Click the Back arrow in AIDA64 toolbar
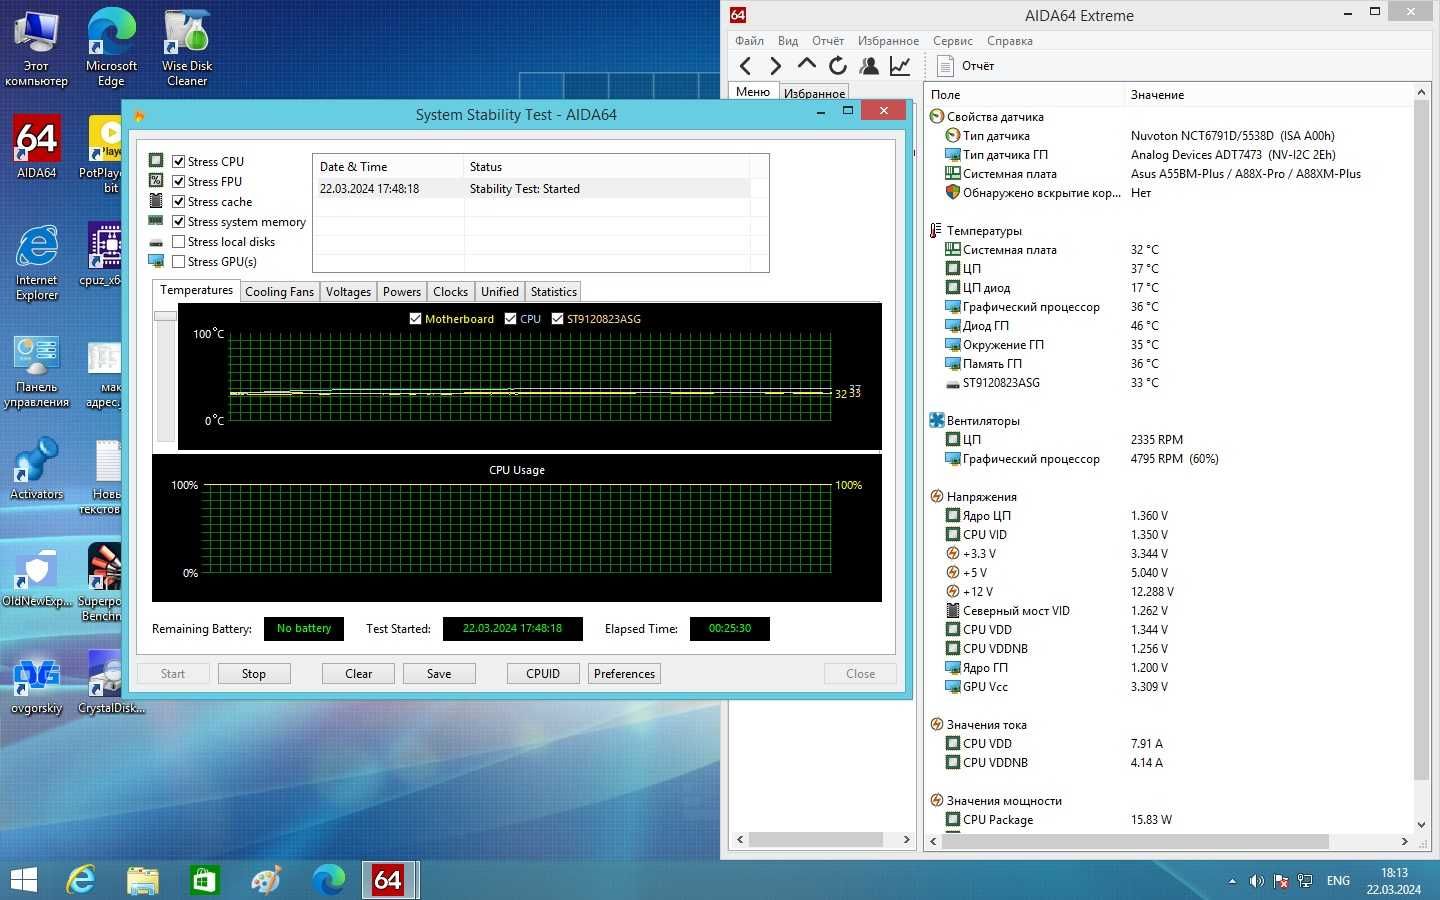Screen dimensions: 1440x900 point(745,66)
